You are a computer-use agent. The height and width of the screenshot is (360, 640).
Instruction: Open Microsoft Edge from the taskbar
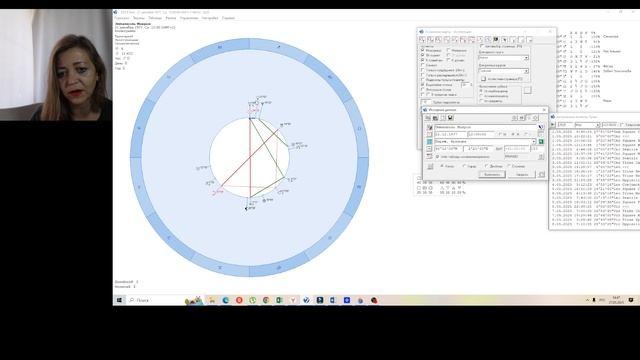(x=226, y=300)
